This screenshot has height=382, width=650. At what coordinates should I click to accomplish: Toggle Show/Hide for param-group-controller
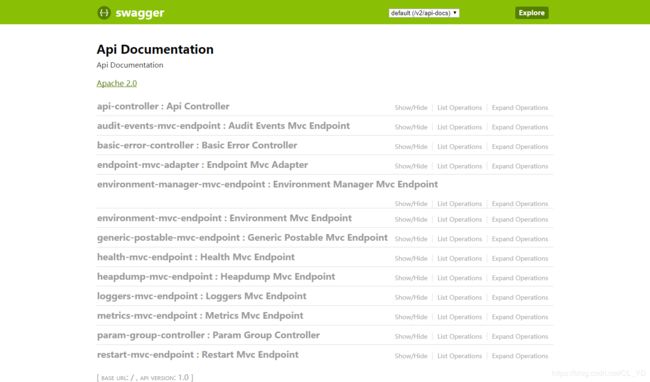411,336
